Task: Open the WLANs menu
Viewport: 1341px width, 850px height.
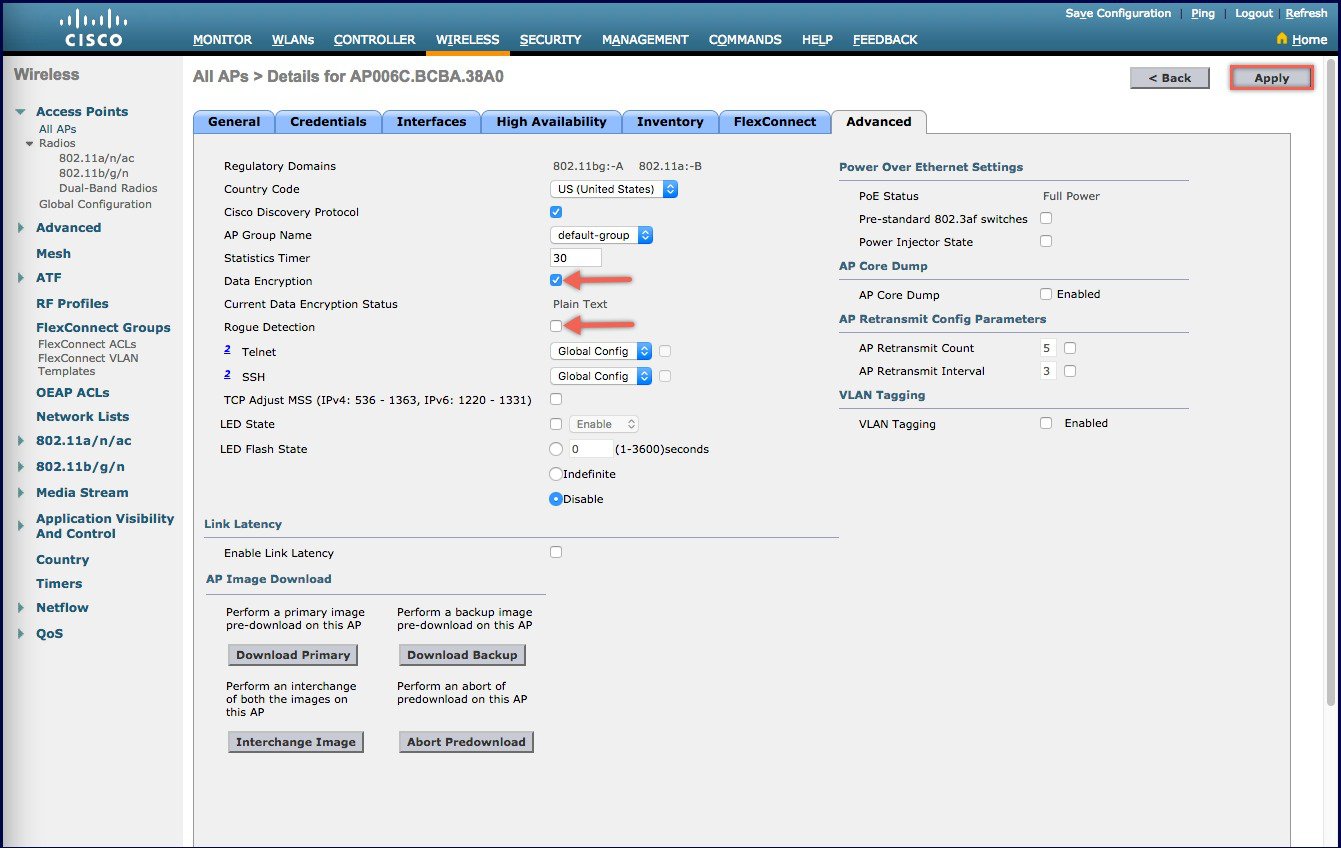Action: [293, 40]
